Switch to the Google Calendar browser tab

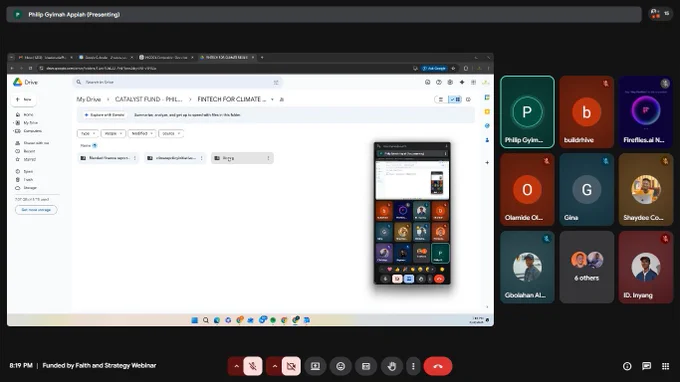106,57
